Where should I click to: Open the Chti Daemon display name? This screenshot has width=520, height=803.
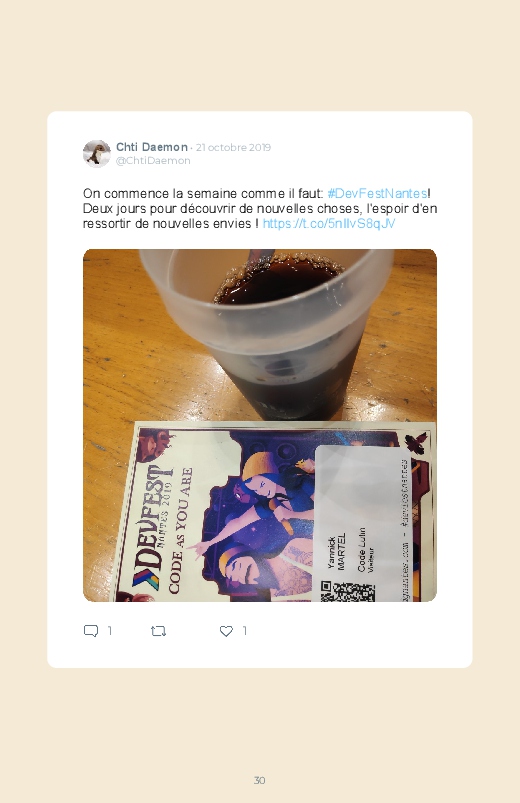click(x=152, y=147)
